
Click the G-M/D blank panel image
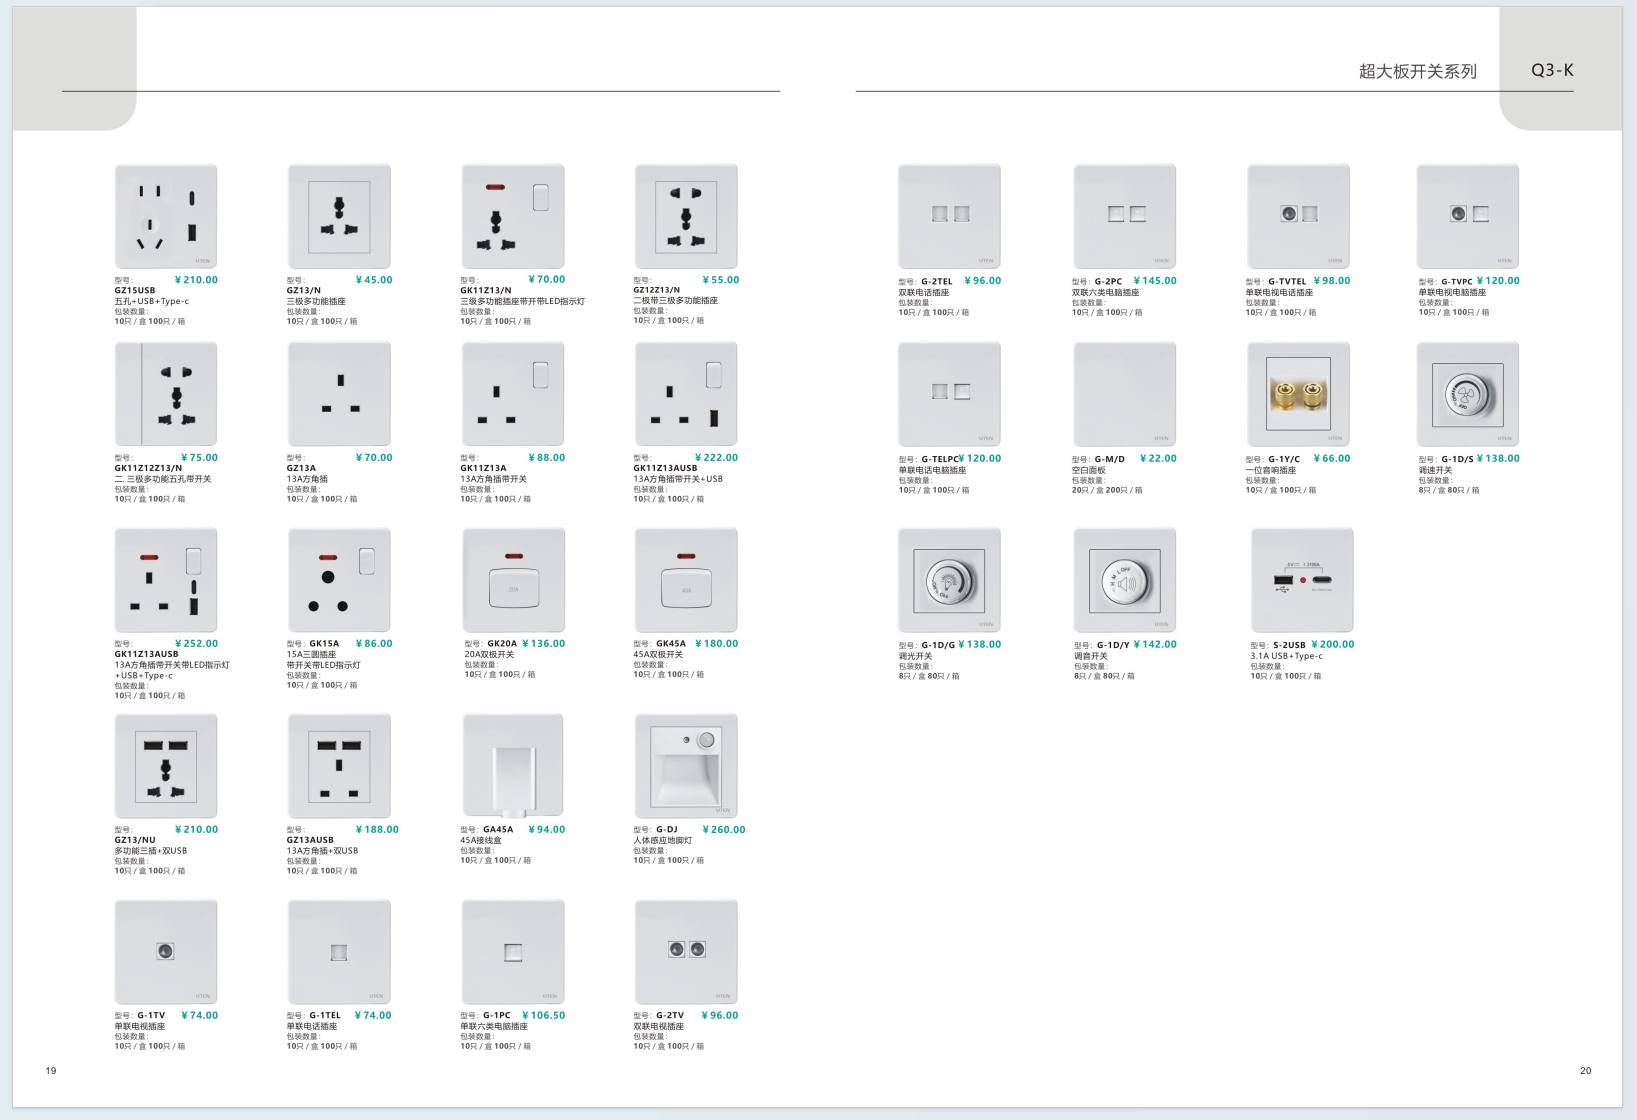pos(1125,394)
